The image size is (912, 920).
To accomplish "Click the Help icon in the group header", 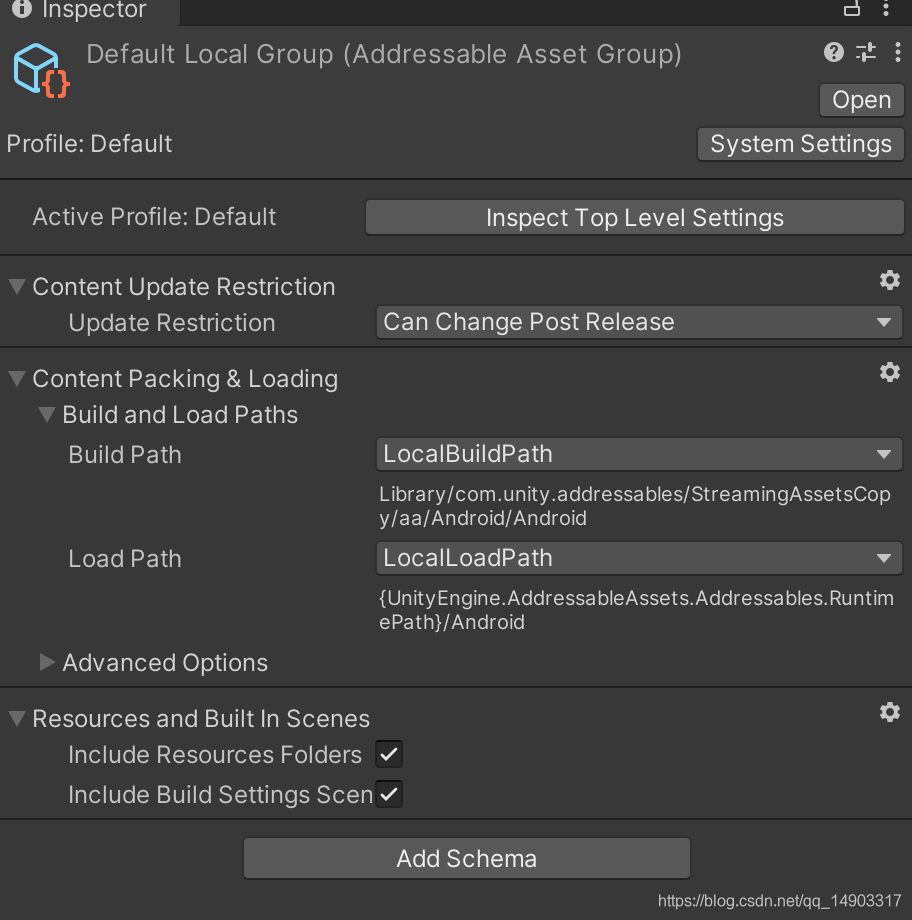I will tap(834, 52).
